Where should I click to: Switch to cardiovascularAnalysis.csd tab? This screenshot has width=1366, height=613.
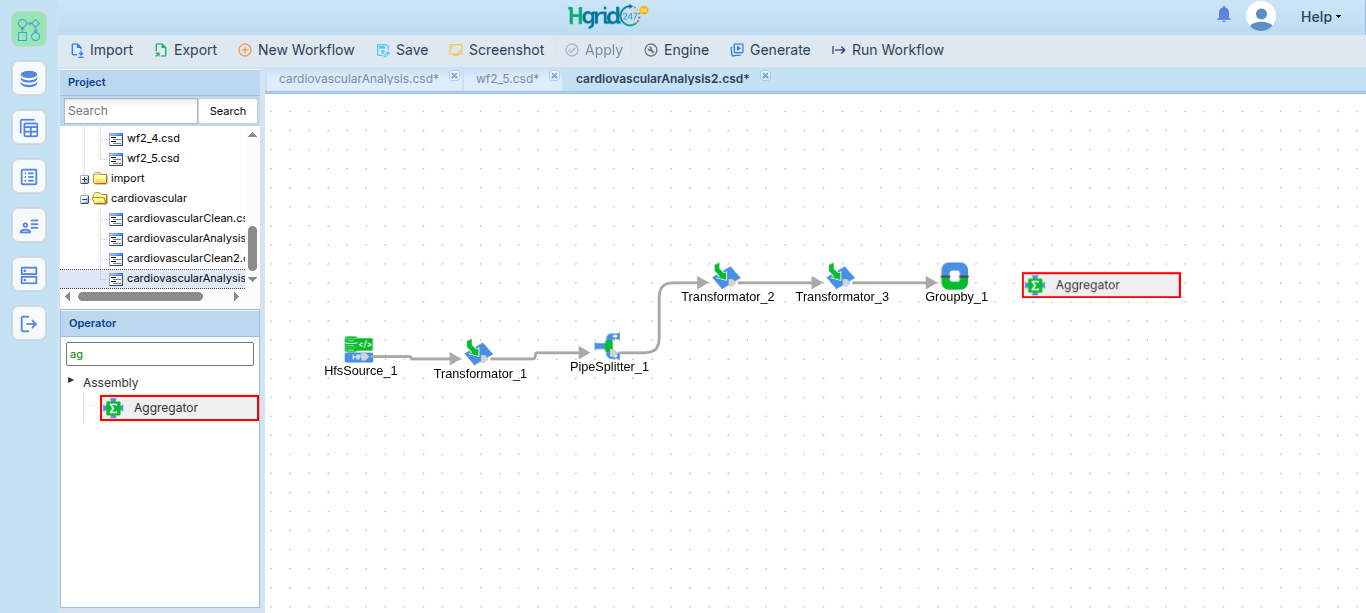click(358, 78)
